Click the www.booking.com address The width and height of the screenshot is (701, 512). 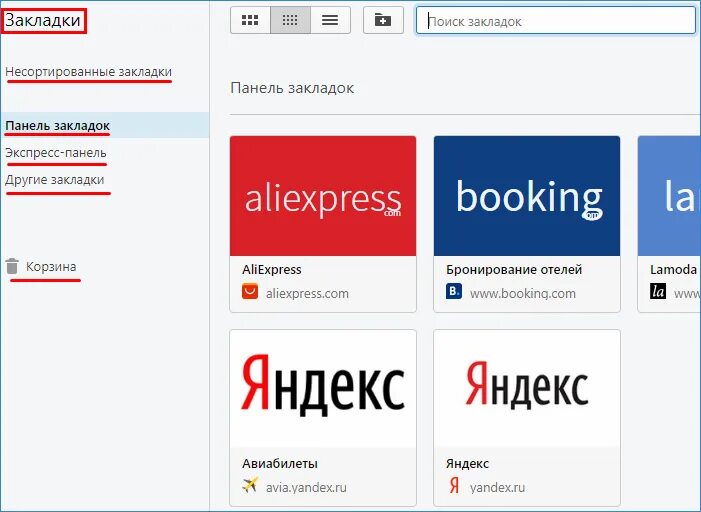pyautogui.click(x=523, y=294)
